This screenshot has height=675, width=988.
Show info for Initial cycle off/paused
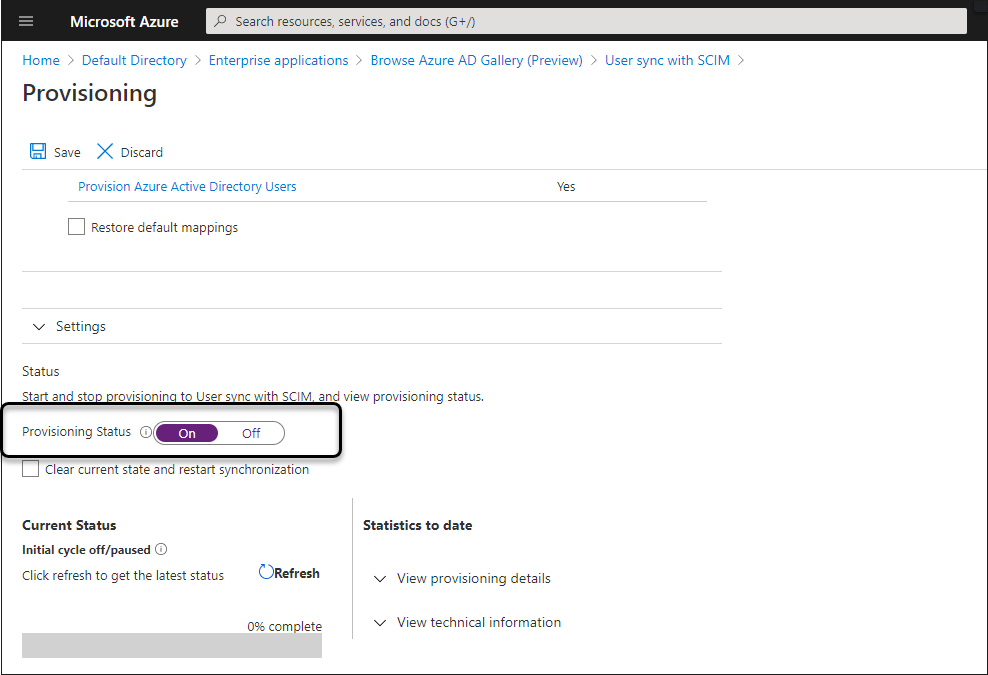click(161, 549)
